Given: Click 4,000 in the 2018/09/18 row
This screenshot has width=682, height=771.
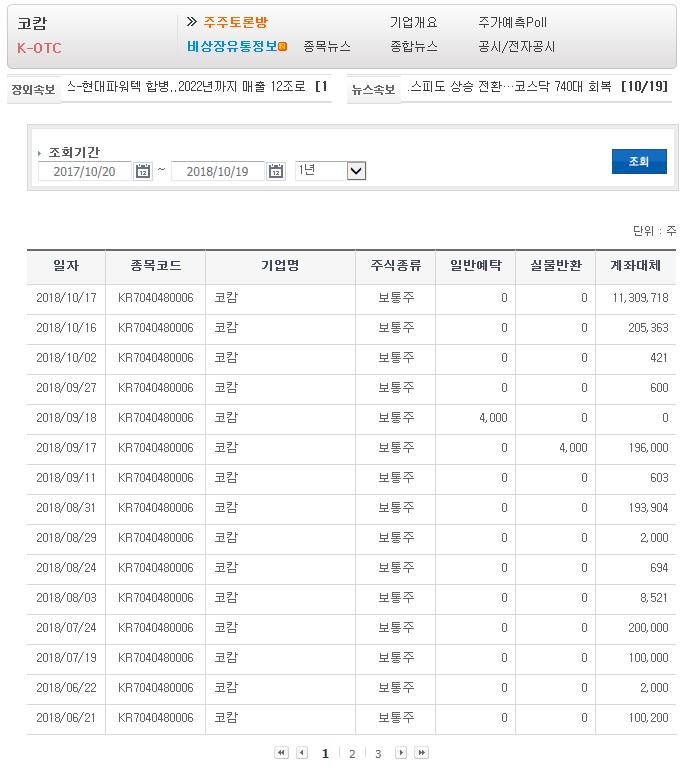Looking at the screenshot, I should click(x=493, y=417).
